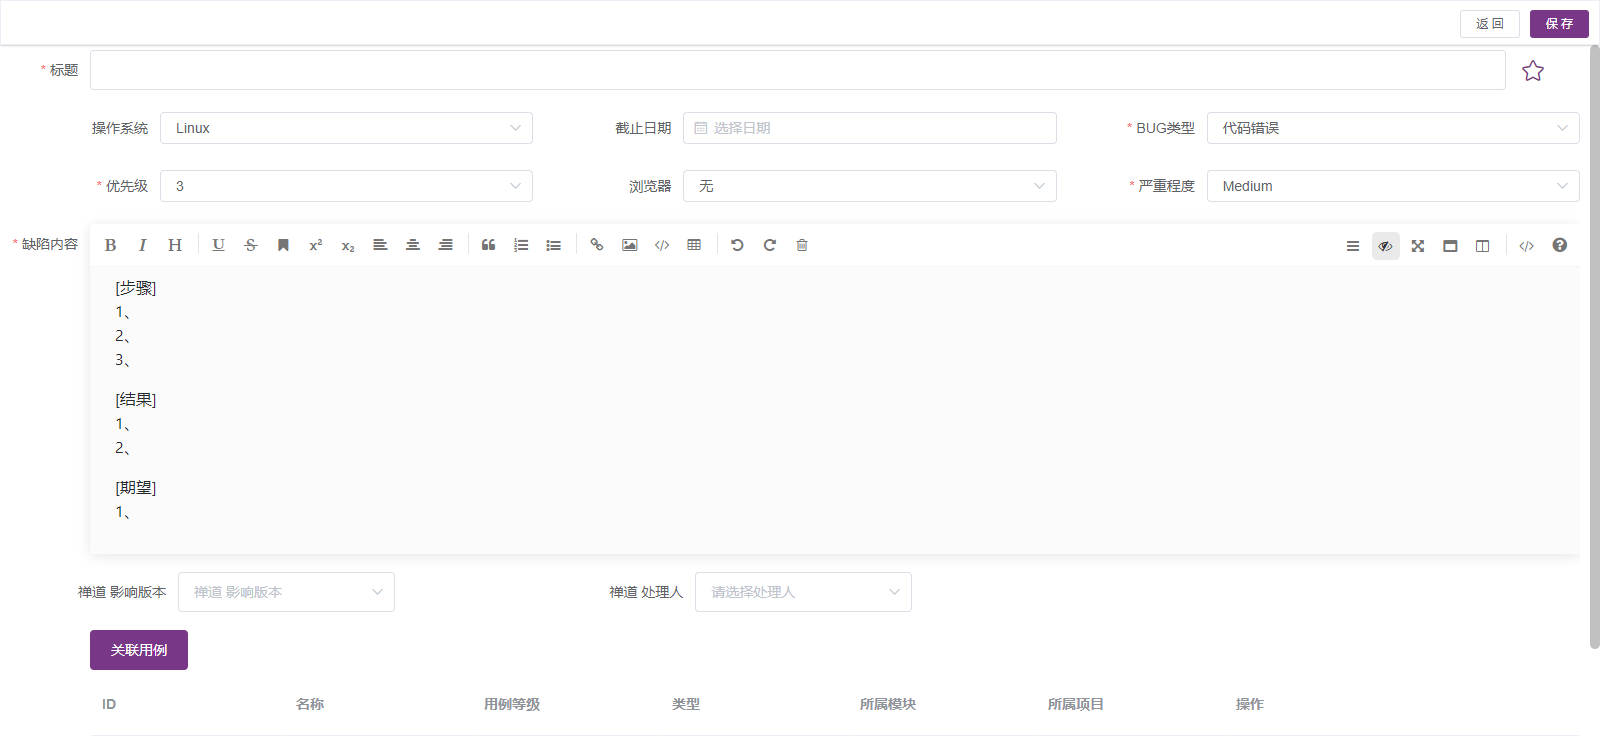Image resolution: width=1600 pixels, height=753 pixels.
Task: Insert a block quote
Action: click(489, 245)
